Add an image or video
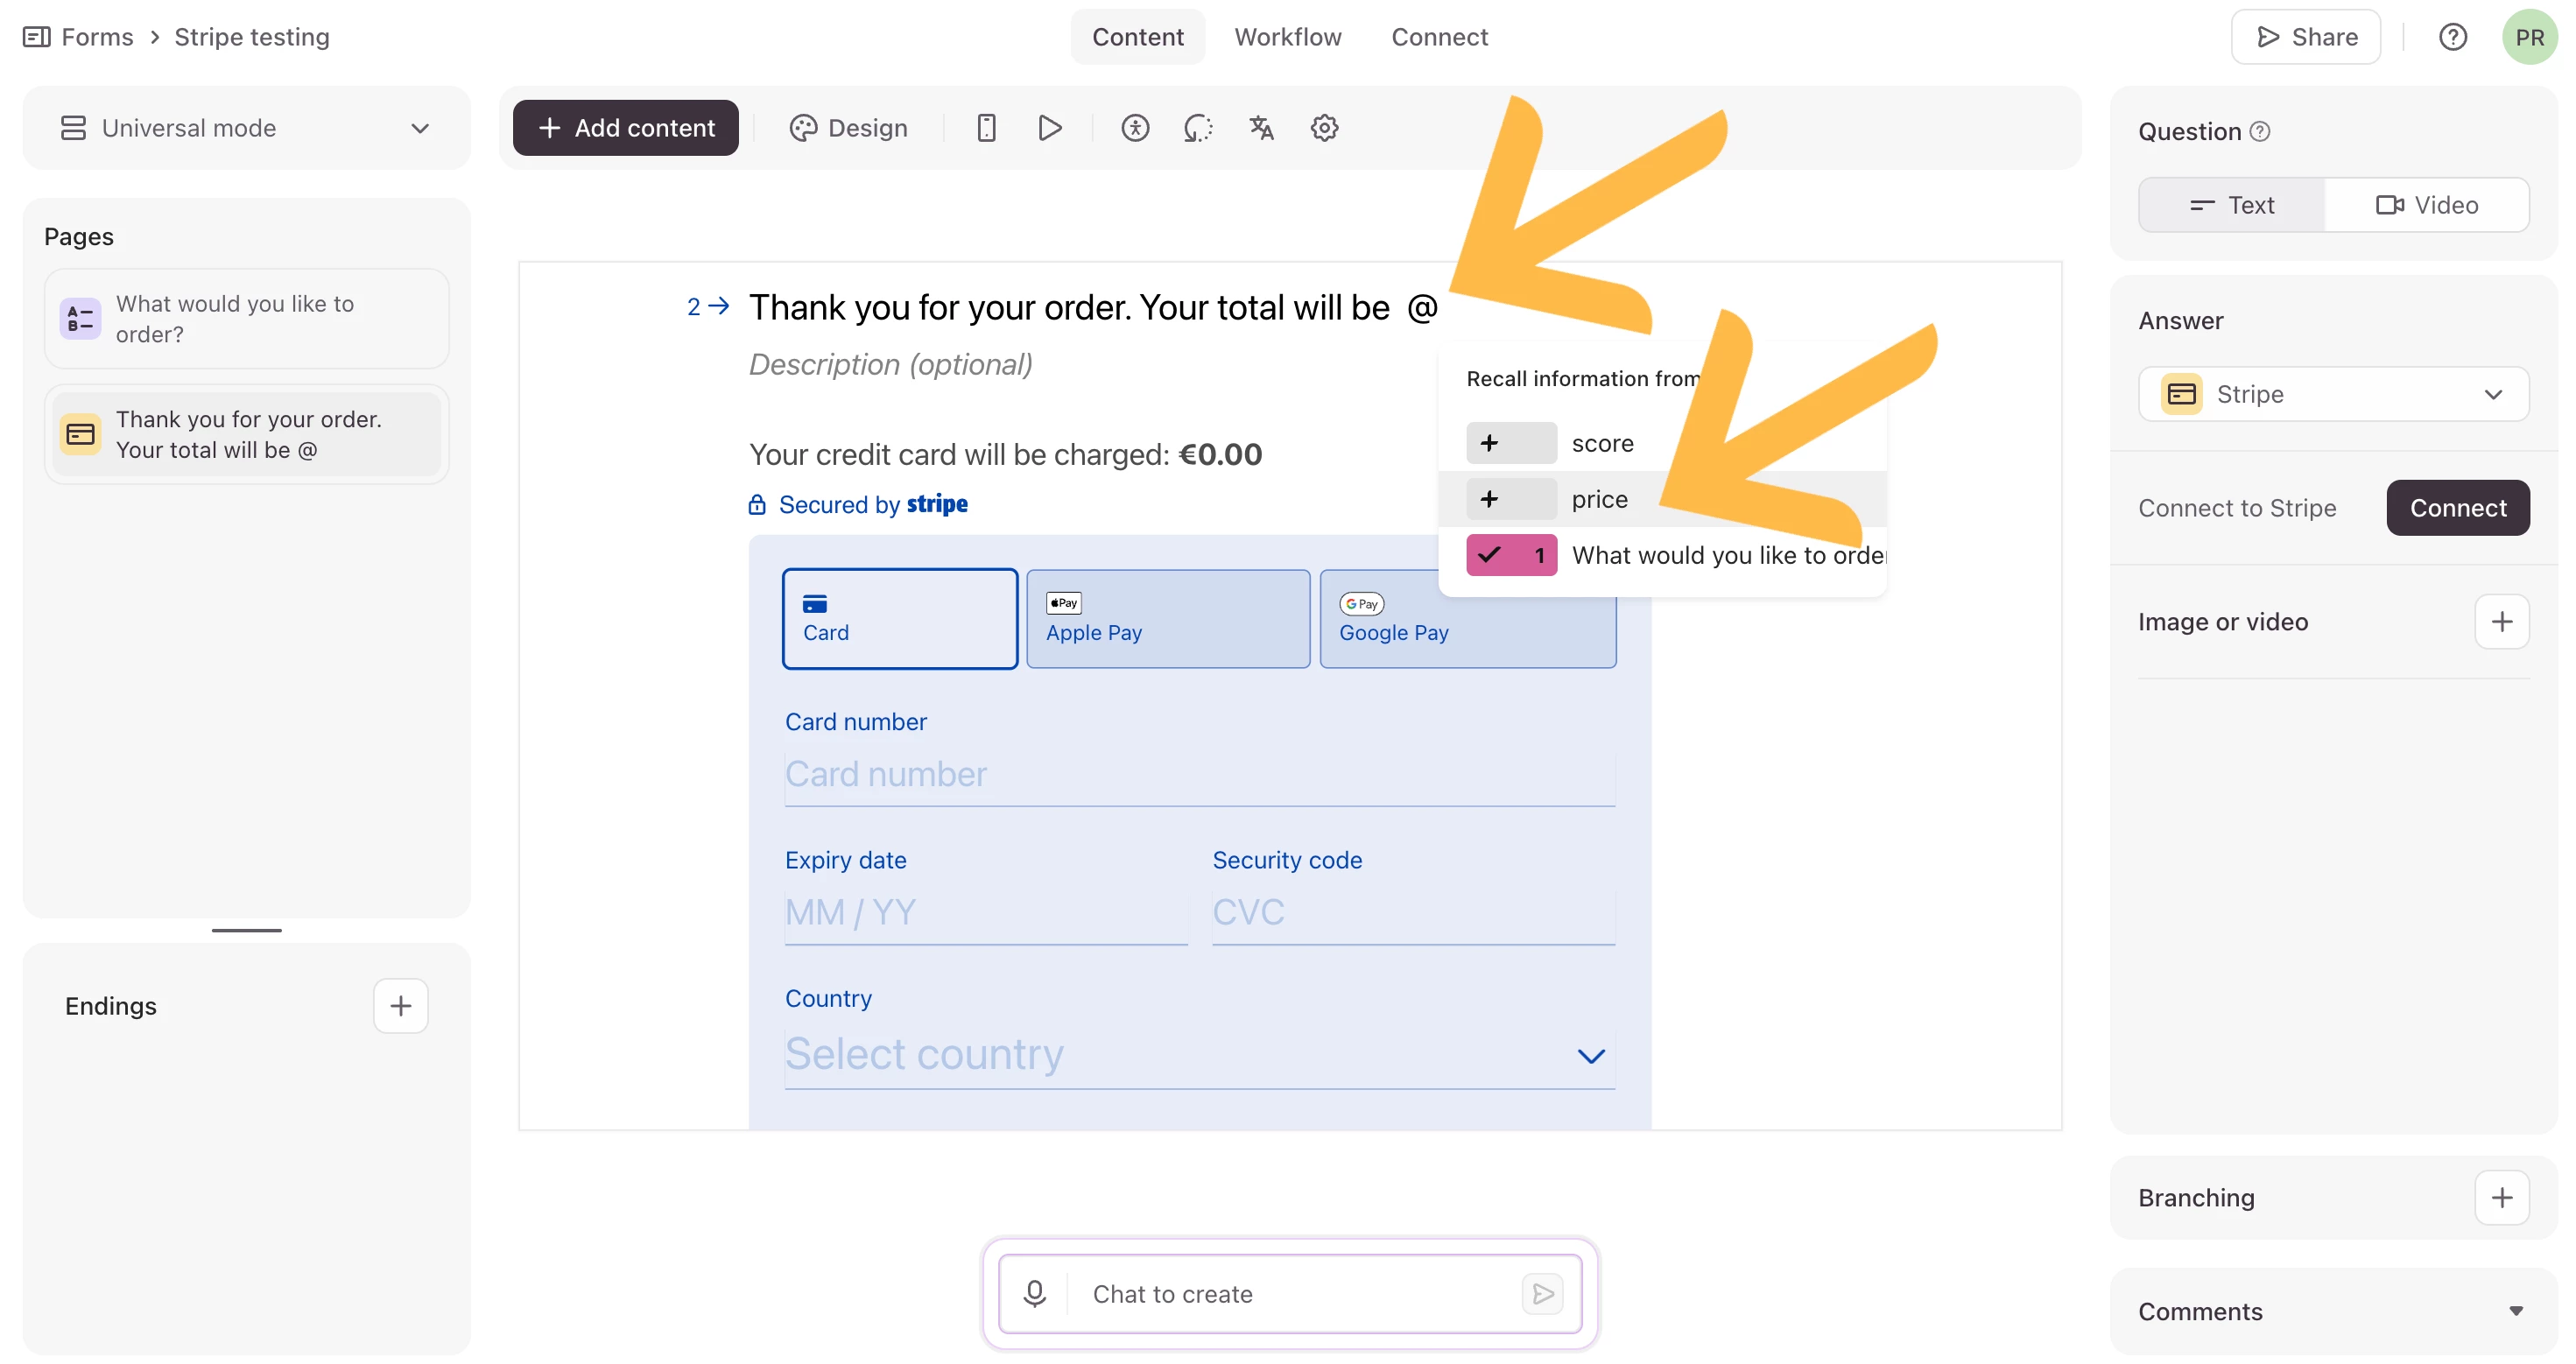The image size is (2576, 1364). pos(2501,622)
